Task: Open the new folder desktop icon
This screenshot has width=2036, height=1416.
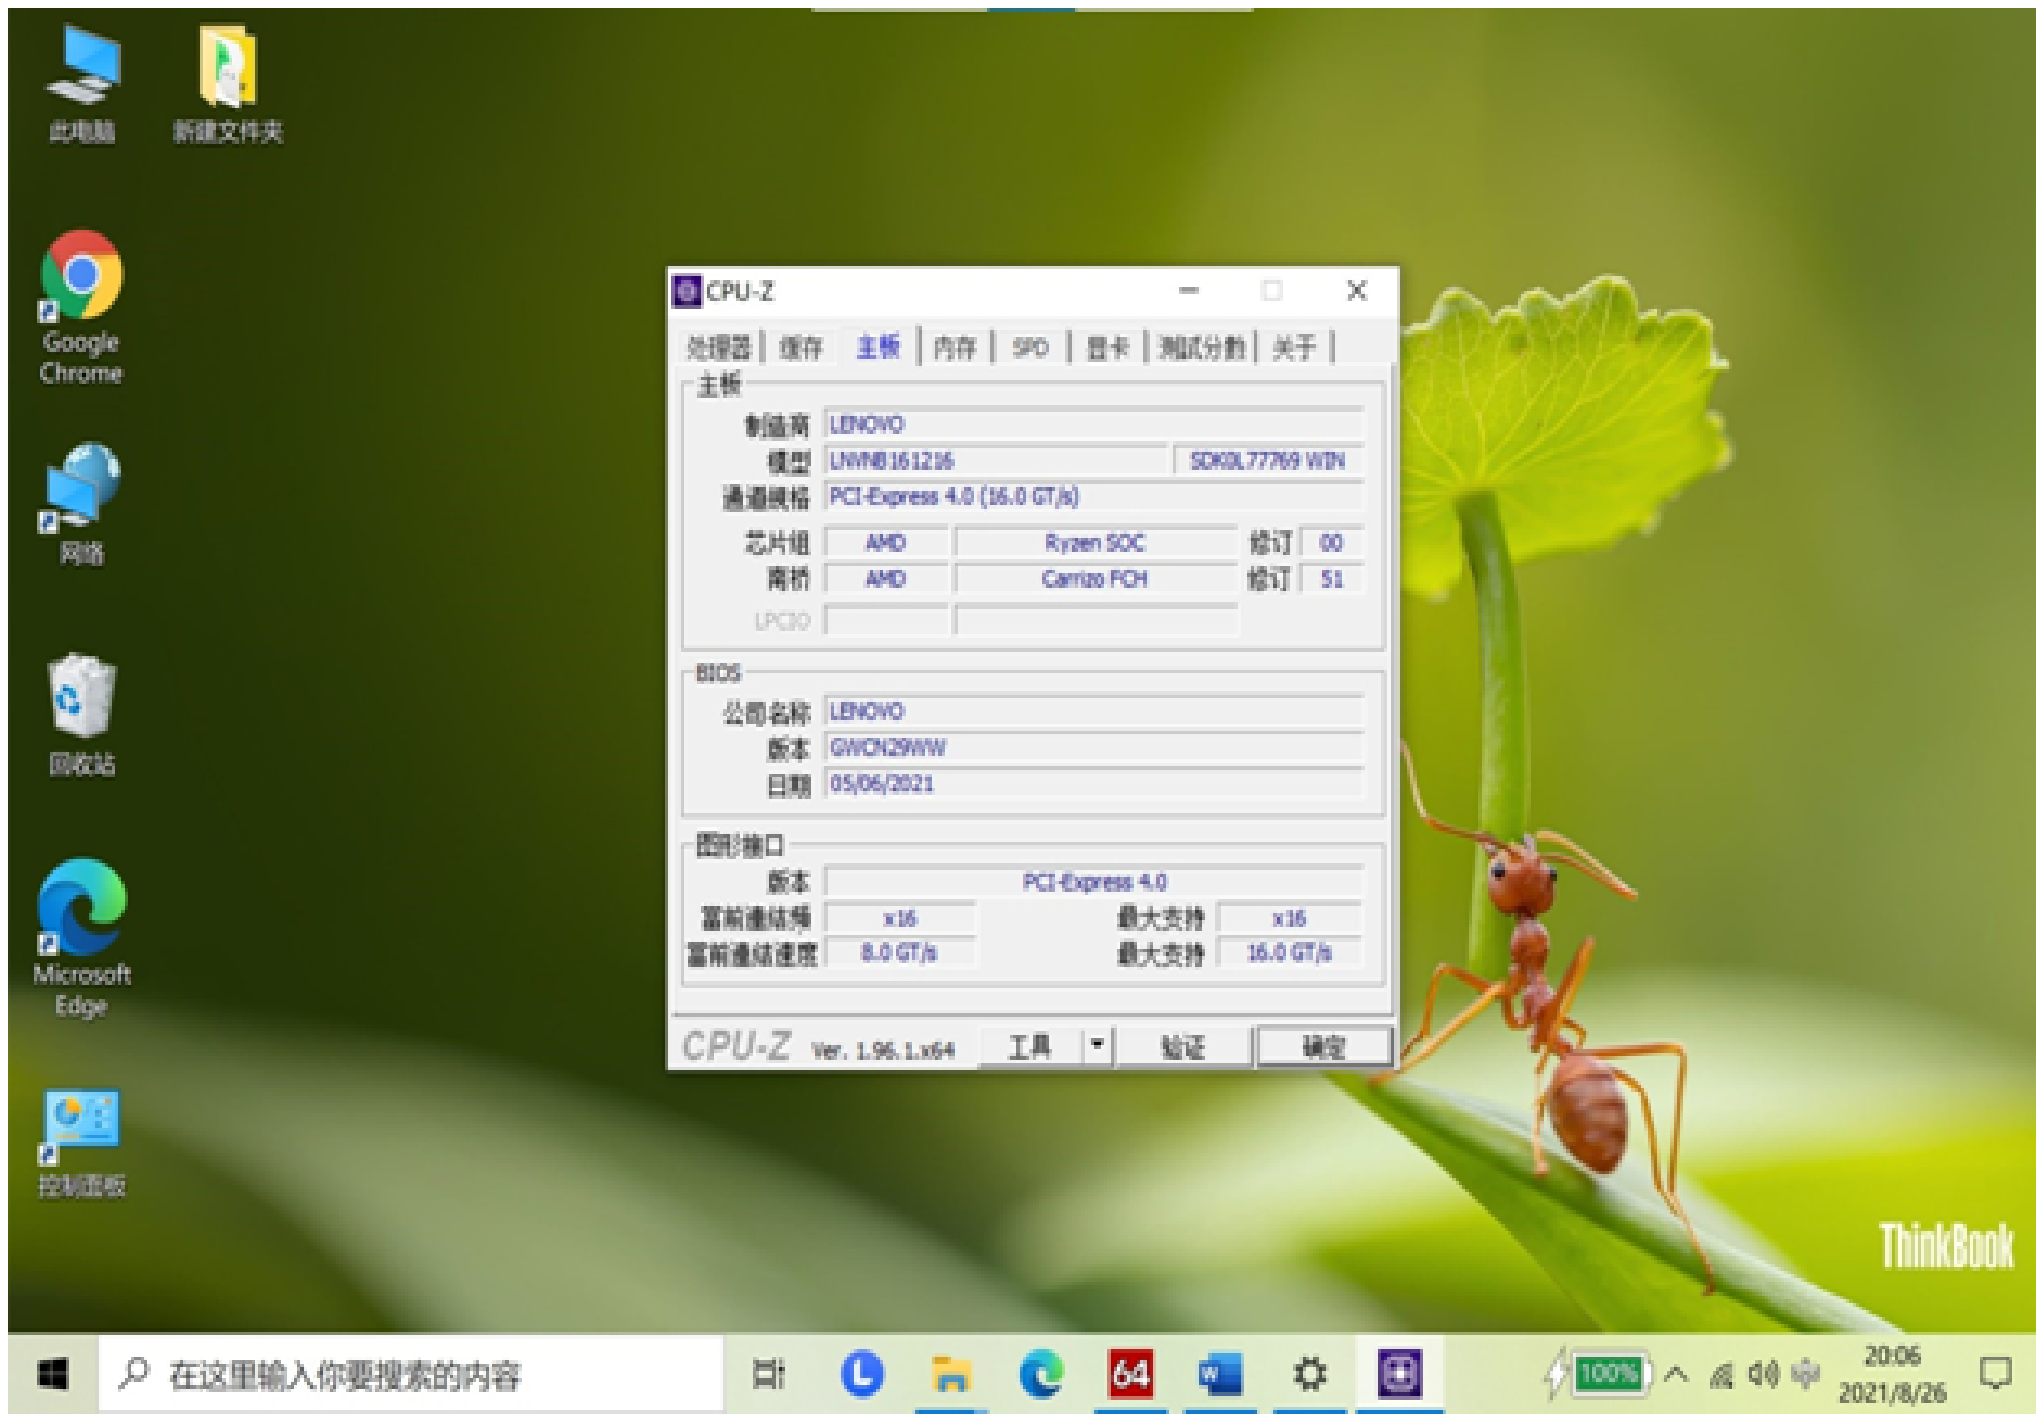Action: (228, 84)
